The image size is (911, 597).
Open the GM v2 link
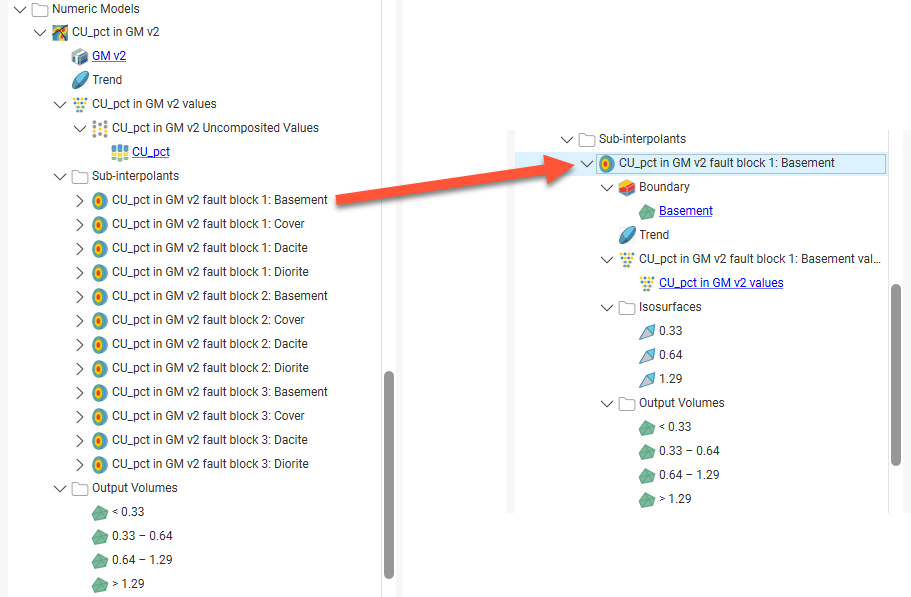coord(109,56)
